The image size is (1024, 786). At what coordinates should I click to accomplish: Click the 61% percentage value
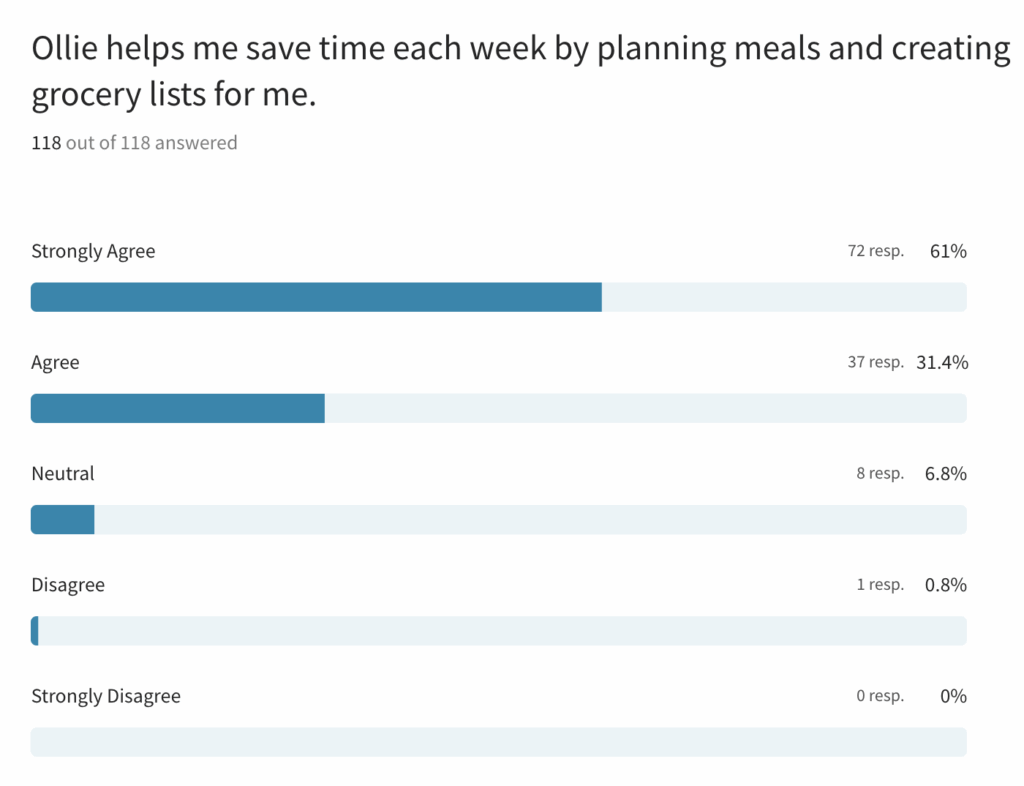pyautogui.click(x=948, y=251)
